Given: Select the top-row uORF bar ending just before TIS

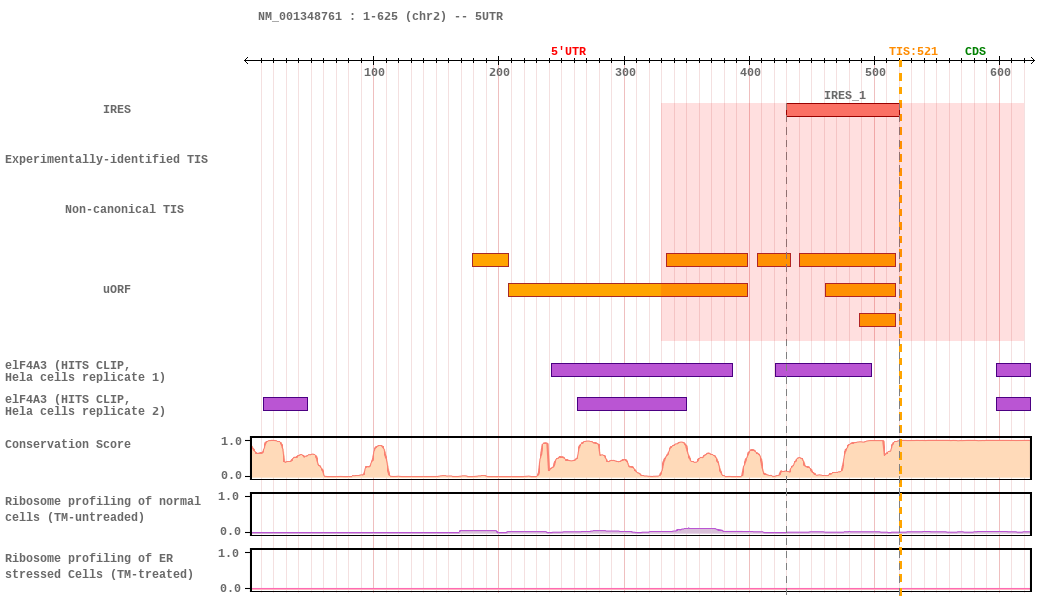Looking at the screenshot, I should (x=847, y=260).
